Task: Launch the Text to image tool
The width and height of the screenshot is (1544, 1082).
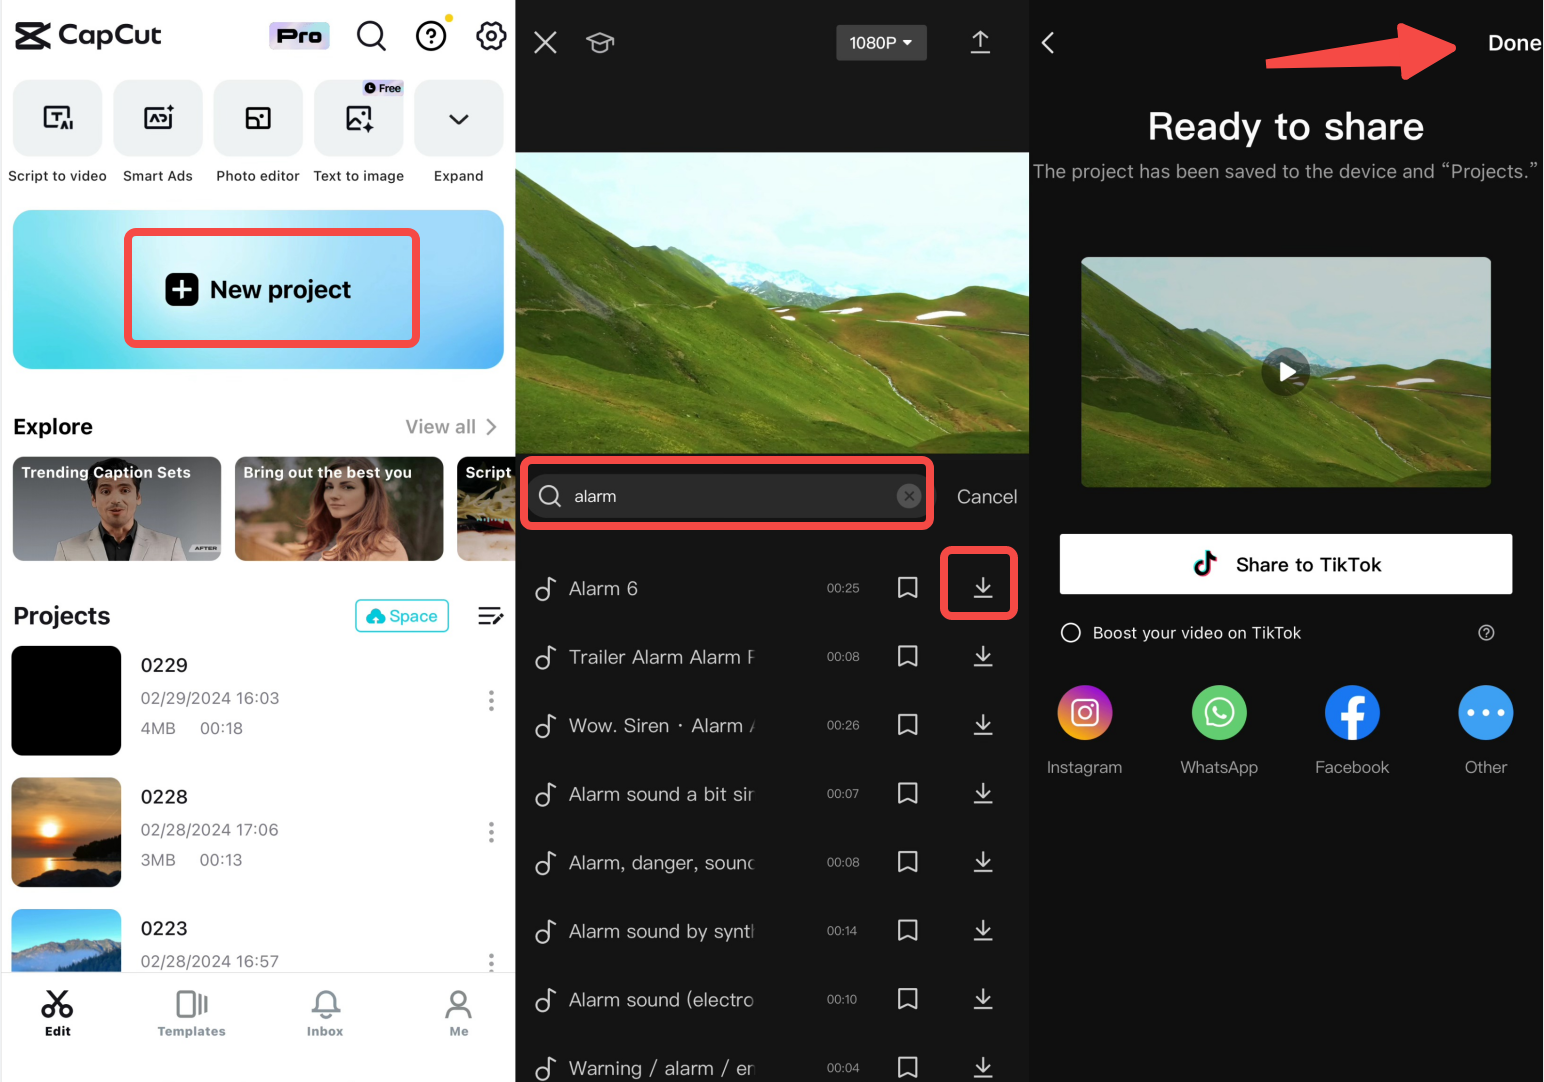Action: [x=358, y=130]
